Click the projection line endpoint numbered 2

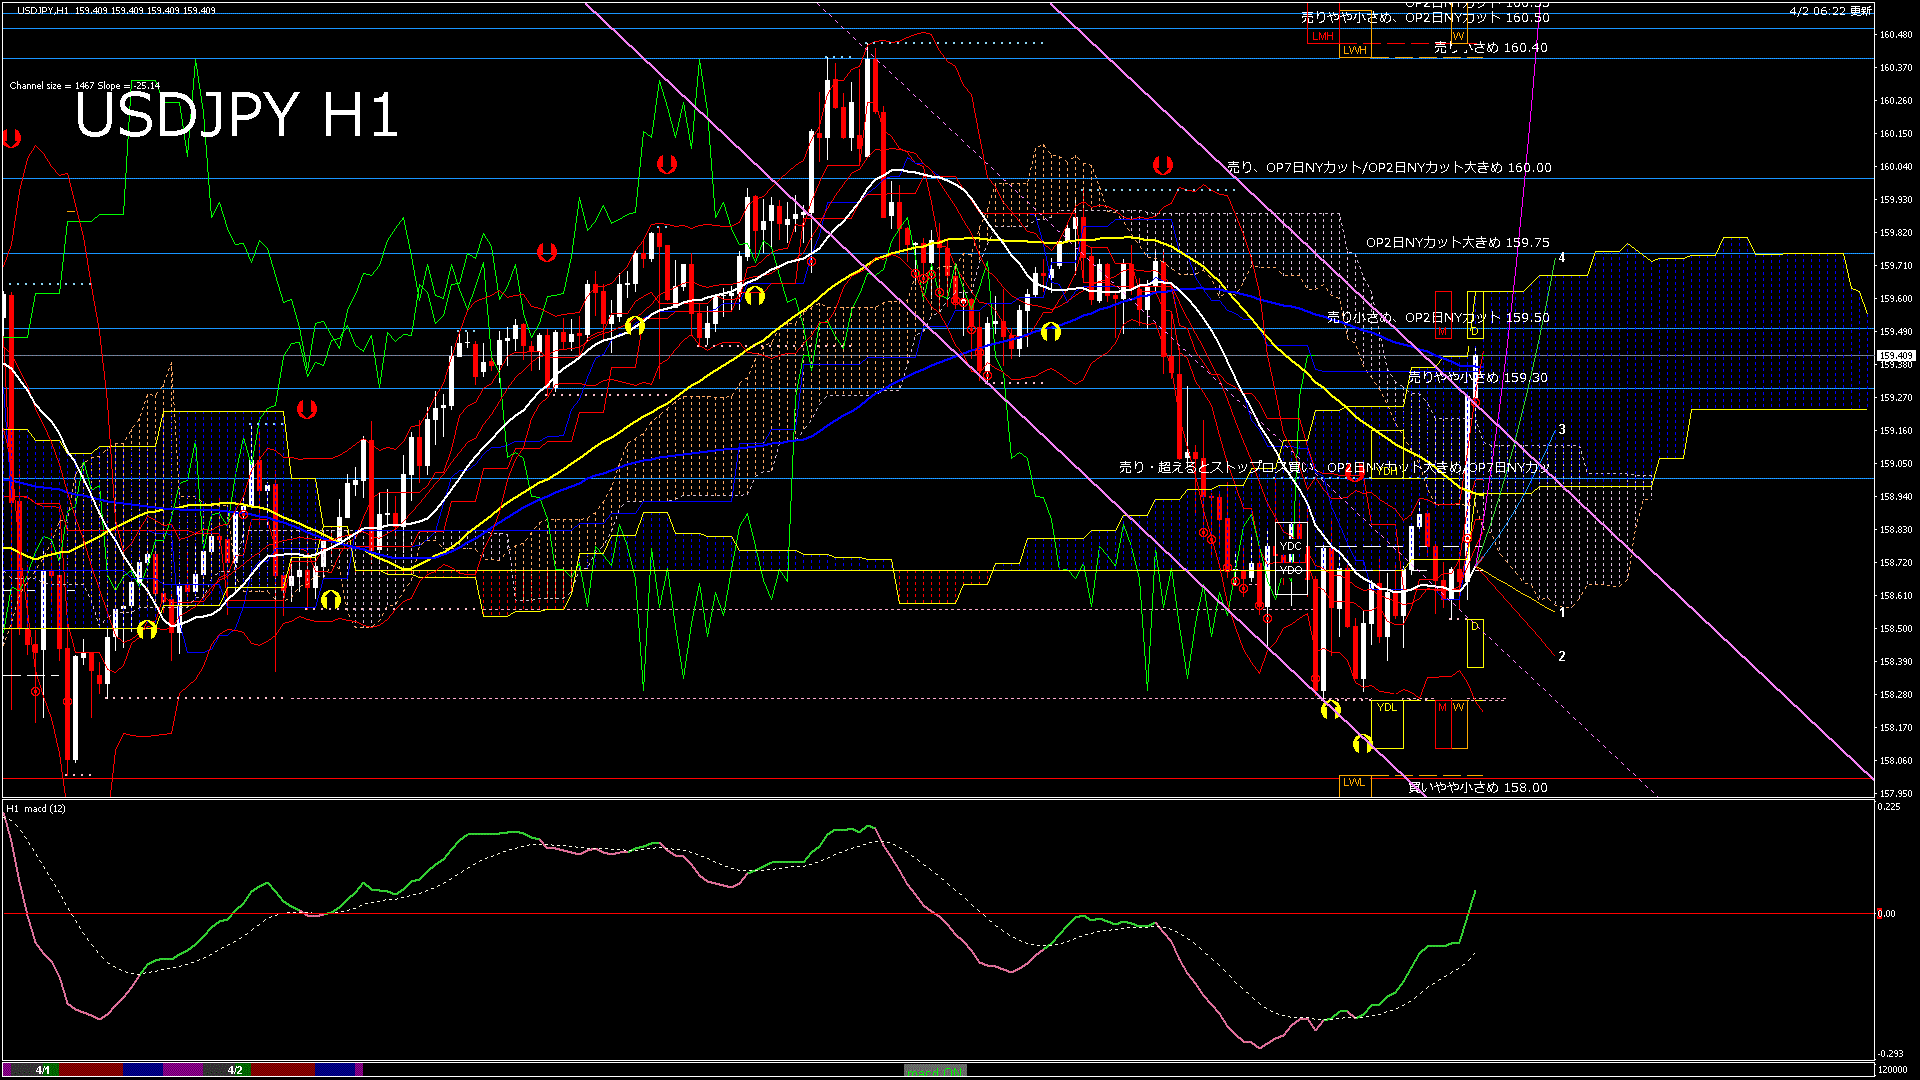(x=1562, y=657)
